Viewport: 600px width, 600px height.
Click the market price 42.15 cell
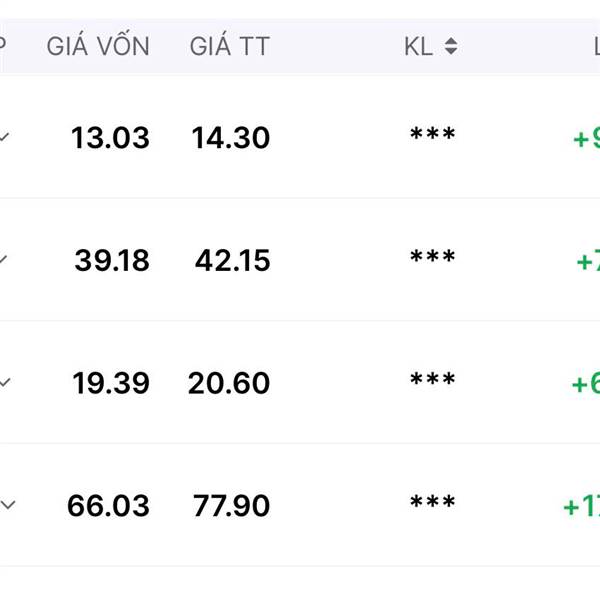(232, 261)
